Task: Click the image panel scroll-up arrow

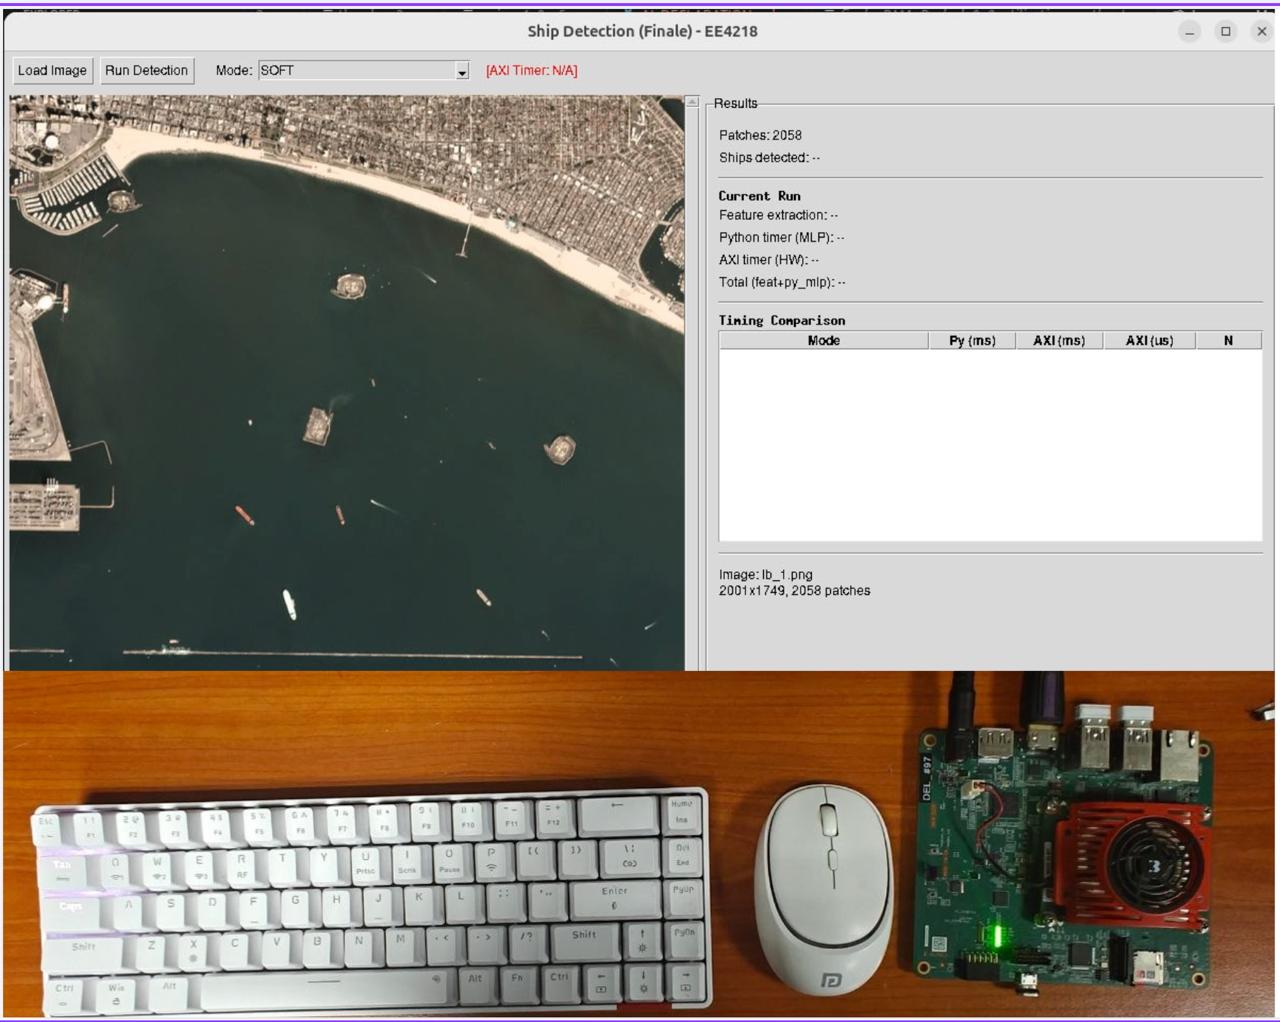Action: (692, 103)
